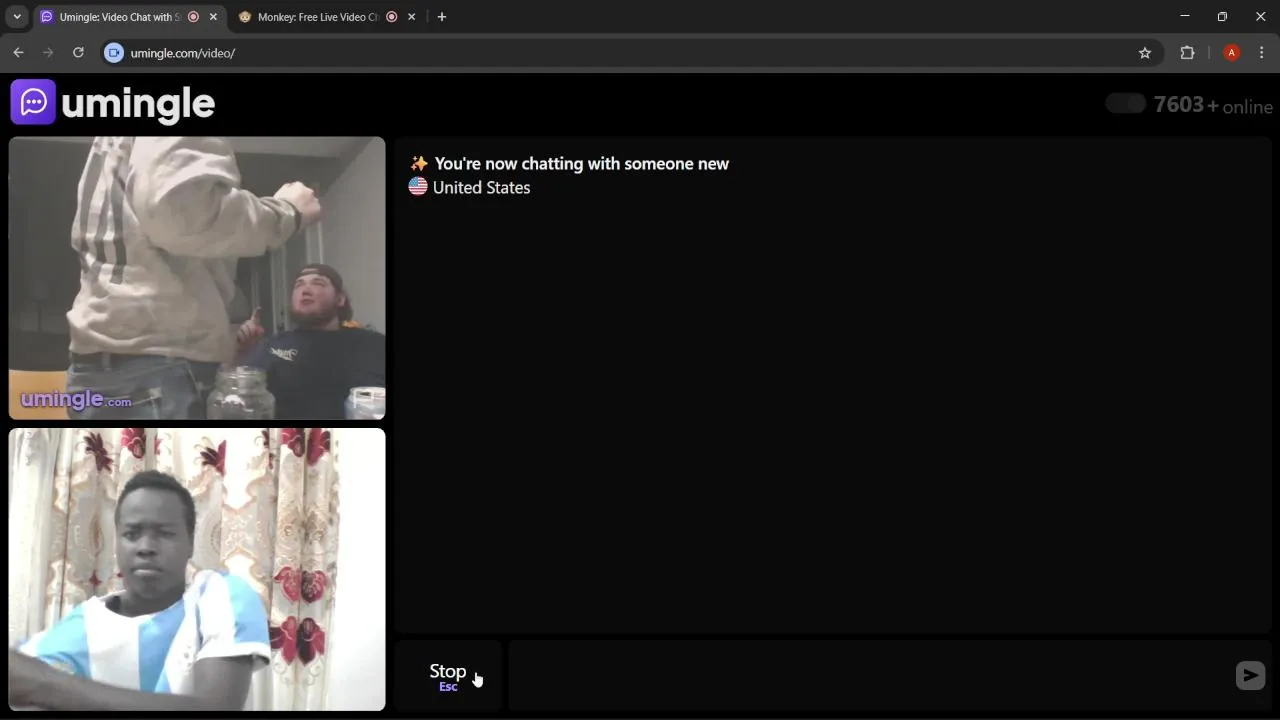Click the United States country label
Screen dimensions: 1280x720
click(x=481, y=188)
